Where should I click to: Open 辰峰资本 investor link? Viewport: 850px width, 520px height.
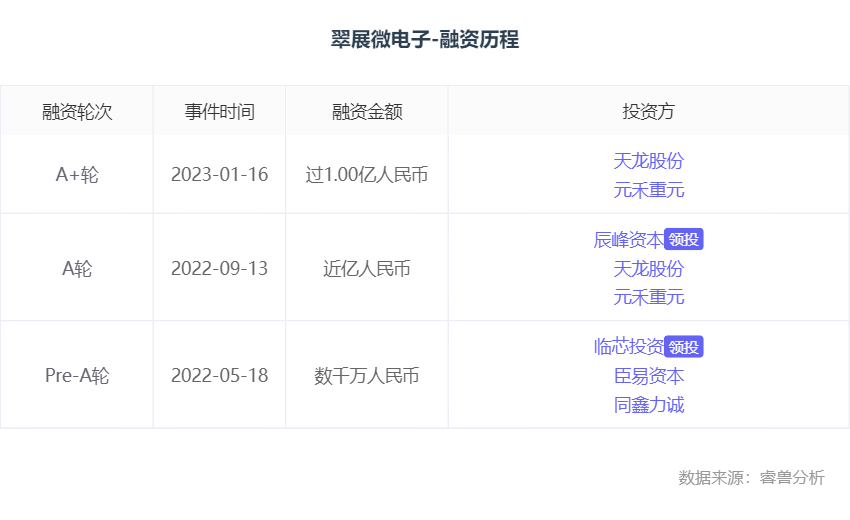coord(628,239)
